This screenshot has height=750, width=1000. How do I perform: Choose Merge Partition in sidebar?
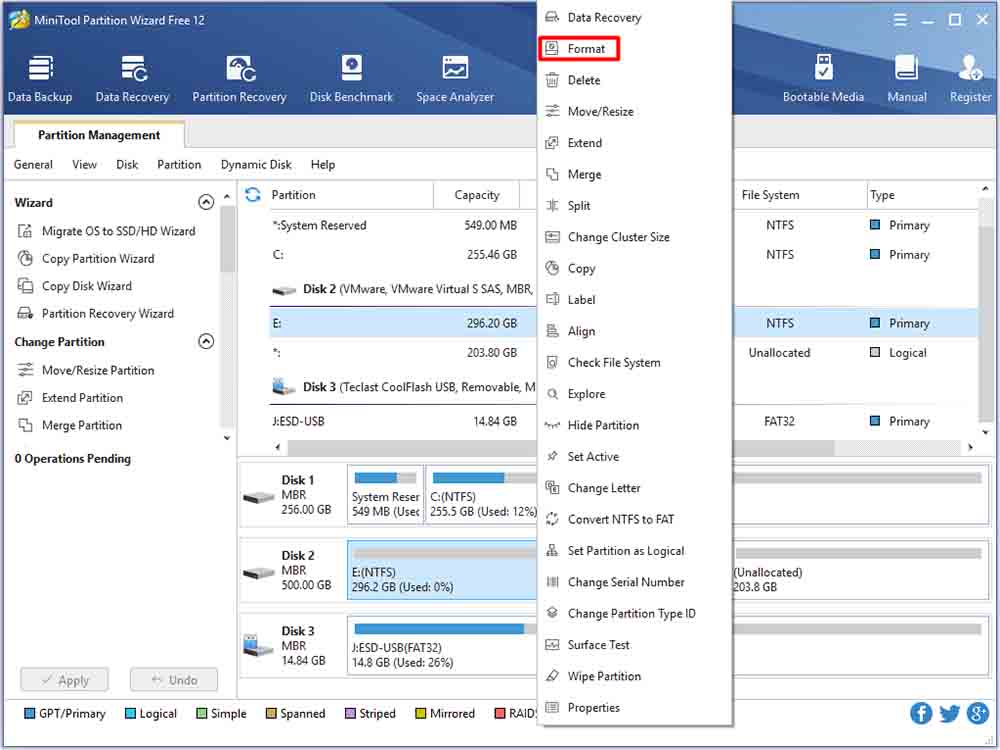[x=70, y=425]
